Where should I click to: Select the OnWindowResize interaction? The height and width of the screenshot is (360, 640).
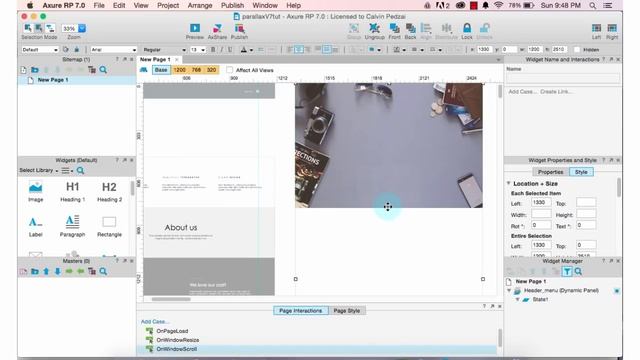tap(178, 340)
